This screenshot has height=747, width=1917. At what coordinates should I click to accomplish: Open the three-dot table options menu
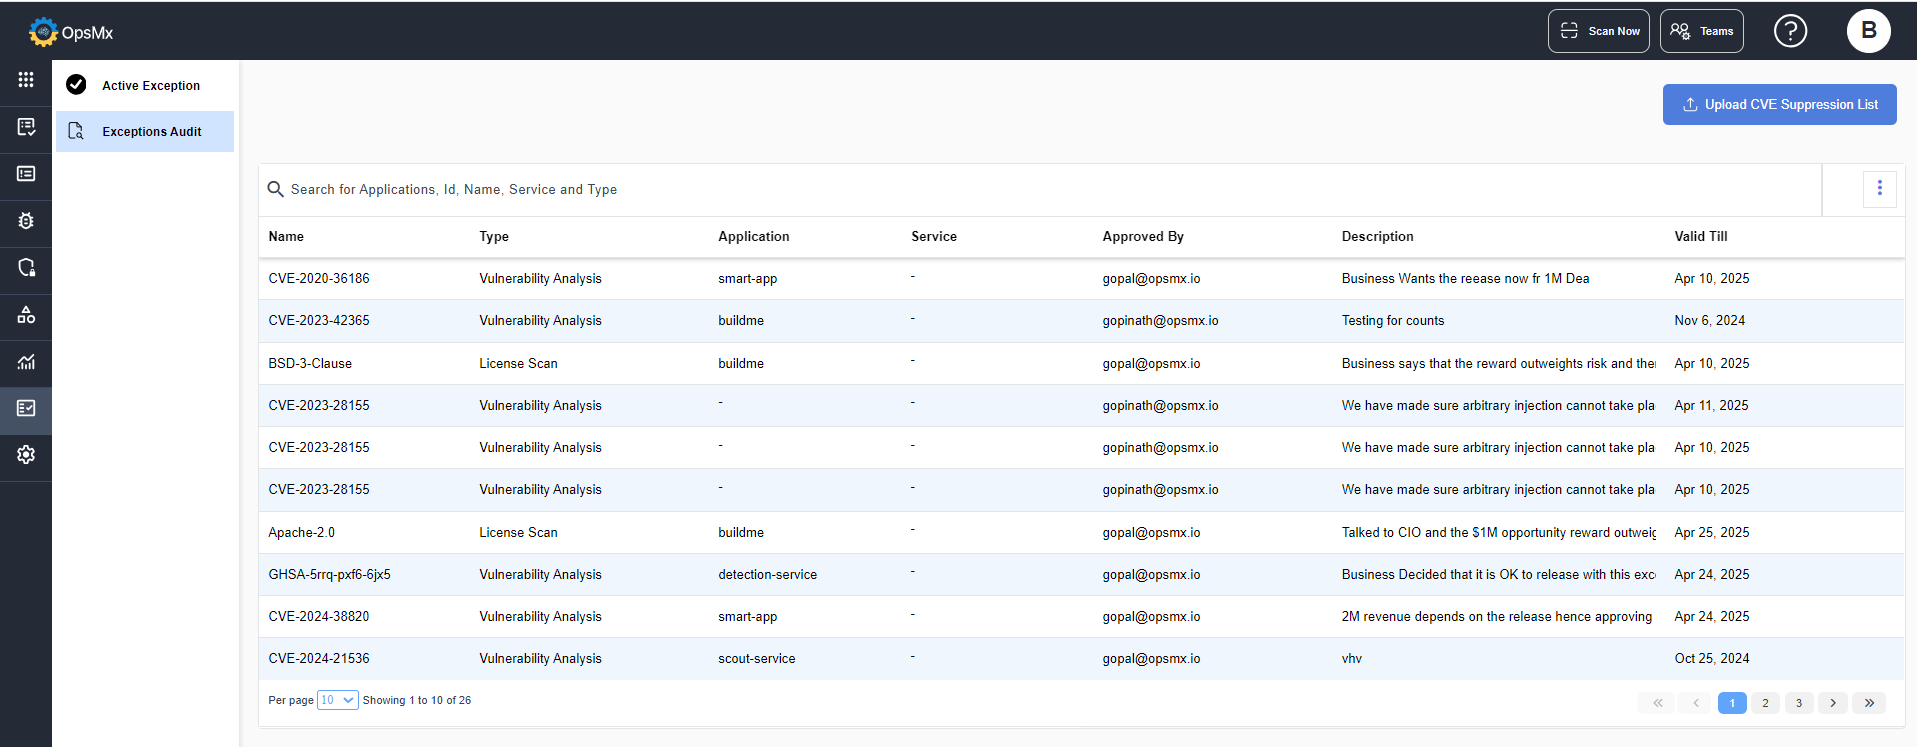tap(1879, 188)
